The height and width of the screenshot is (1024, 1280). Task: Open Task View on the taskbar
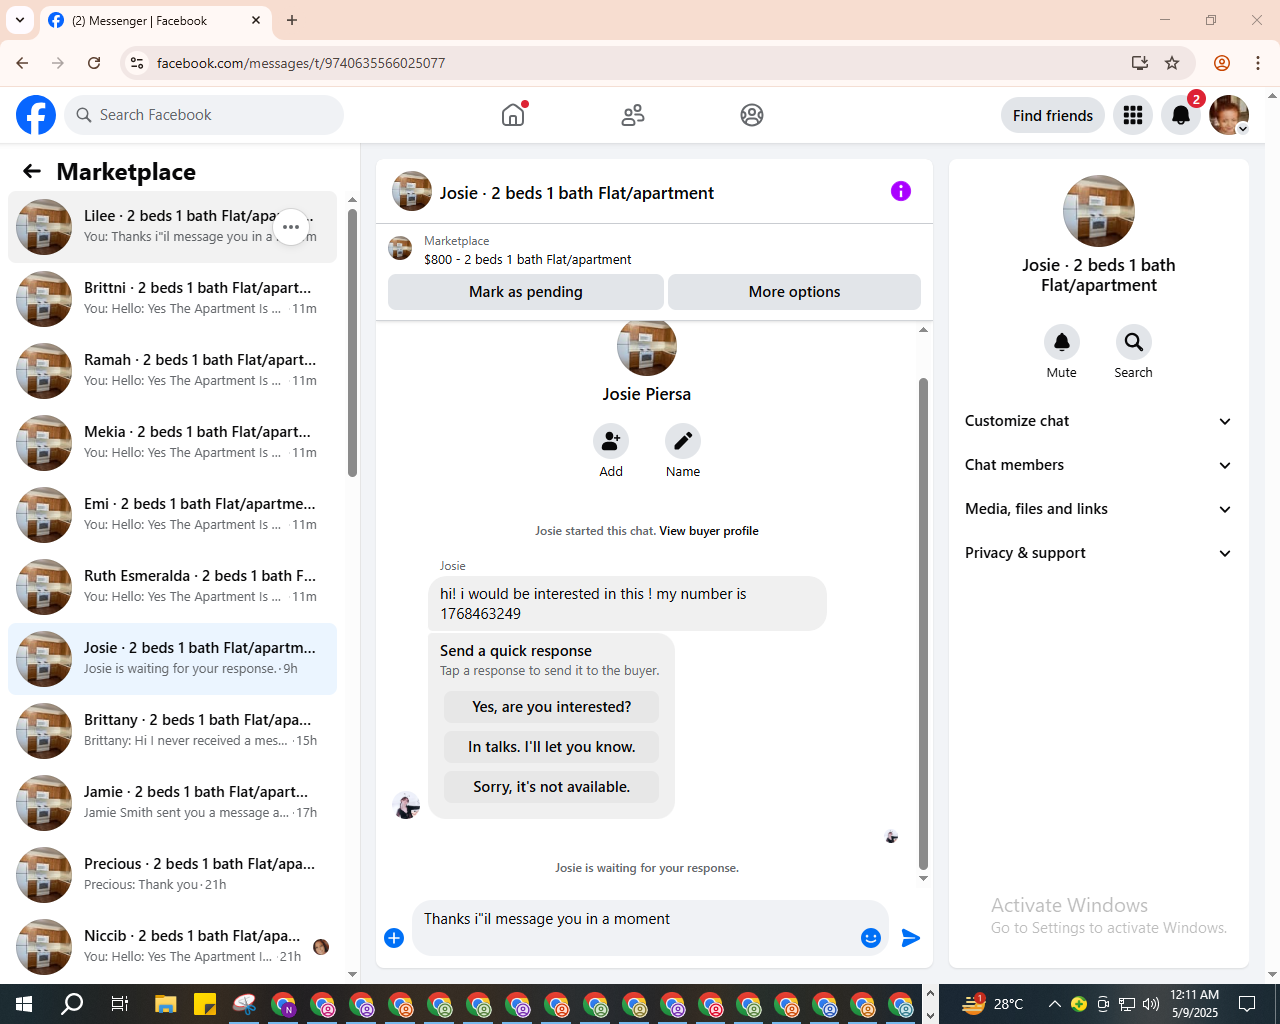119,1004
